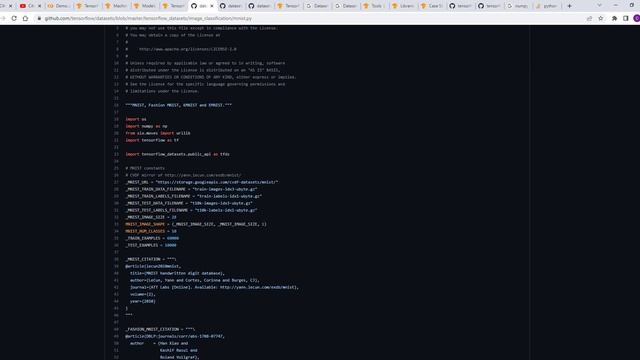640x360 pixels.
Task: Click the 'import tensorflow as tf' line
Action: tap(152, 140)
